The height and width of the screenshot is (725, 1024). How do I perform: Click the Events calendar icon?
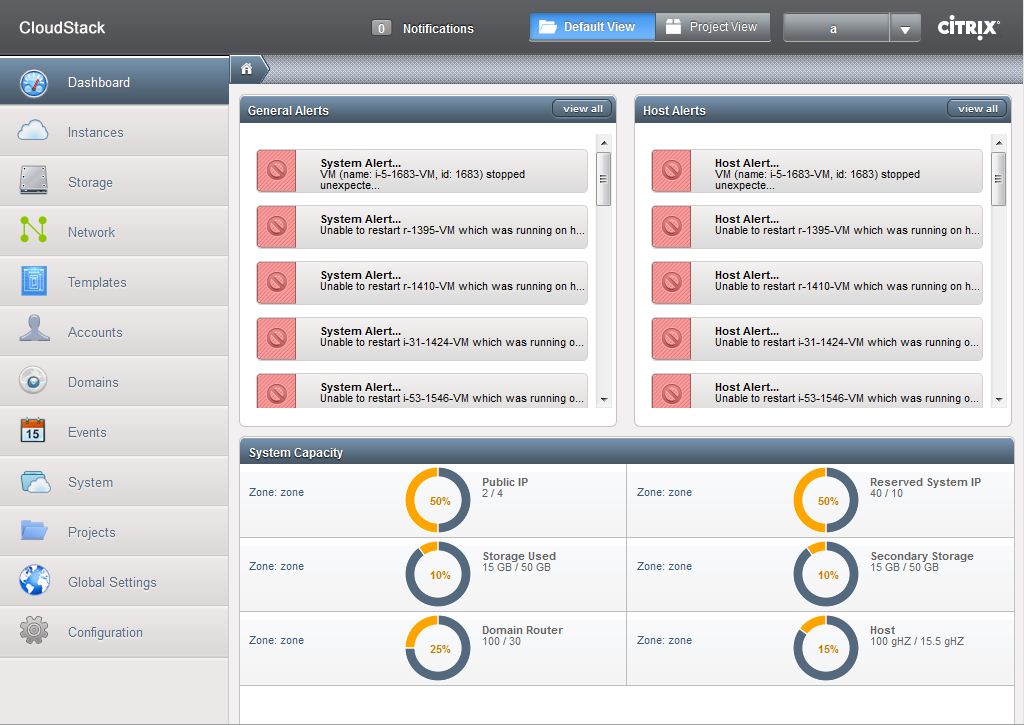[33, 430]
